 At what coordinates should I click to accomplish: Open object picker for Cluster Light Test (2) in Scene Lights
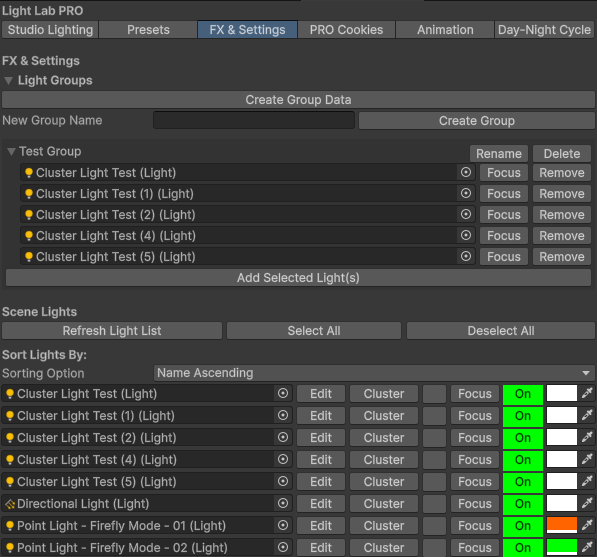pos(283,437)
